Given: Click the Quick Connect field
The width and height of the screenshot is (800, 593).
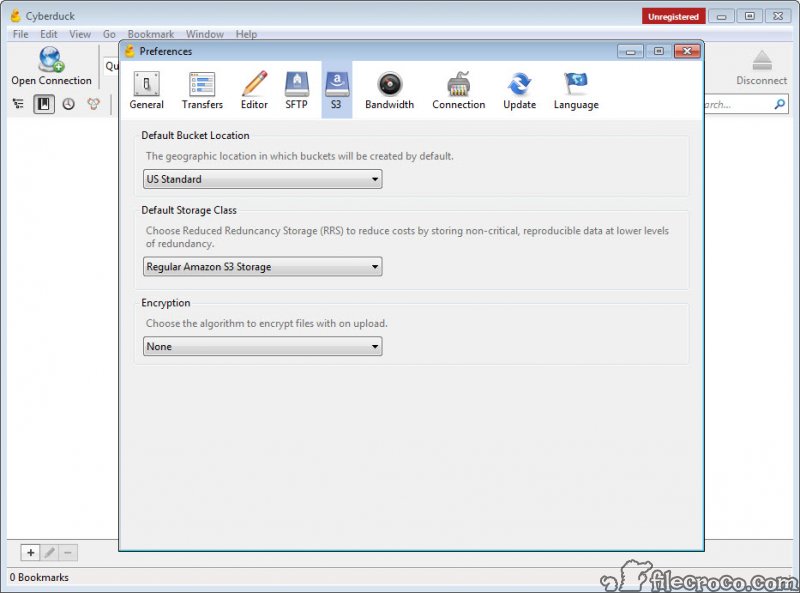Looking at the screenshot, I should click(x=111, y=66).
